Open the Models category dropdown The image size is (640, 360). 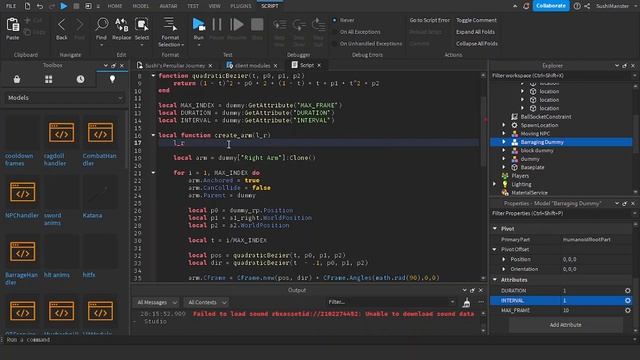[64, 98]
